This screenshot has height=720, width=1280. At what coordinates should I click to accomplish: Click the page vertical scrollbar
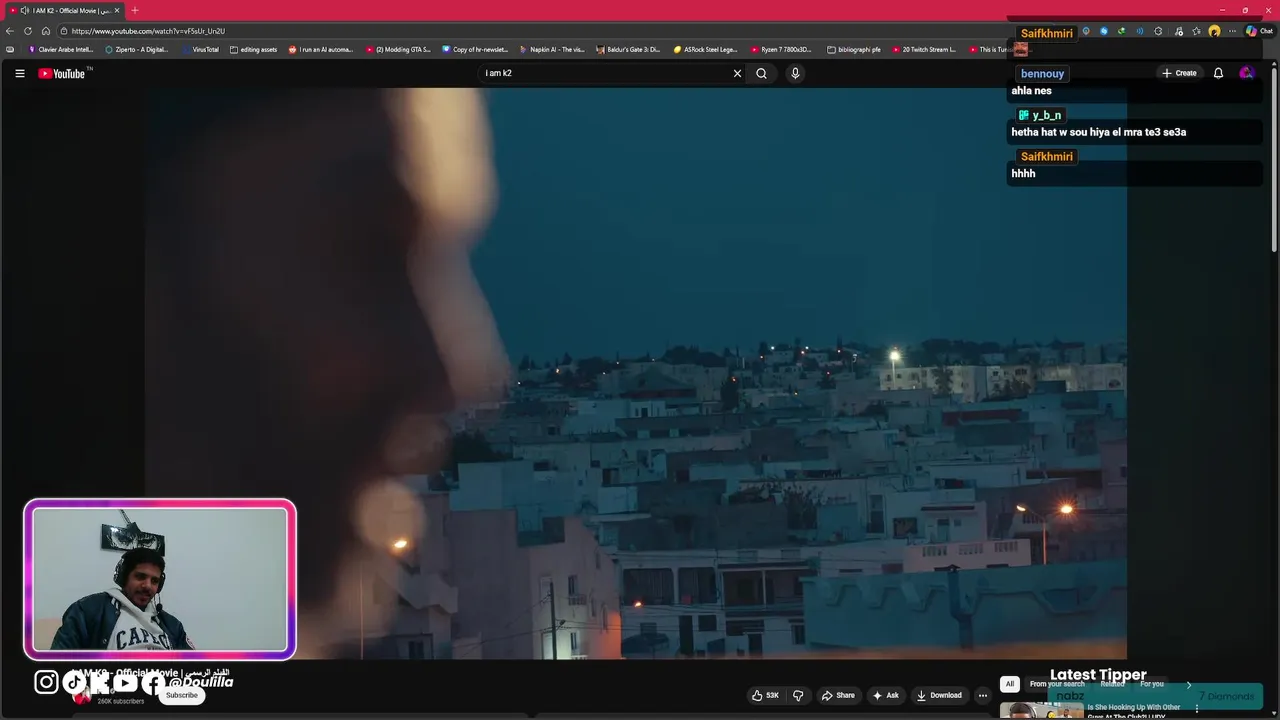point(1274,160)
